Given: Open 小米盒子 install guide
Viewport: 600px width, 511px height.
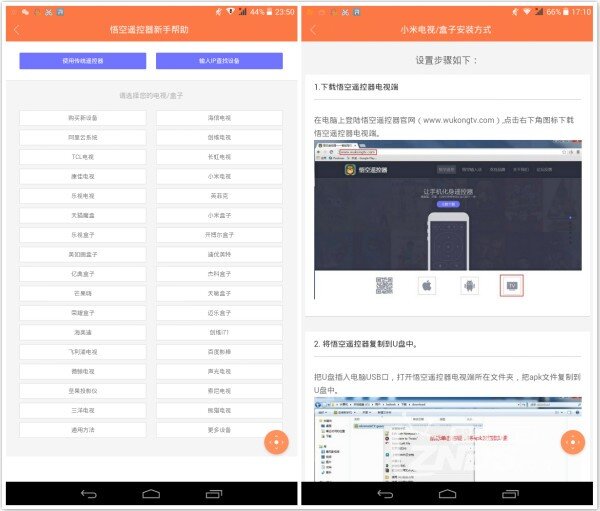Looking at the screenshot, I should click(219, 216).
